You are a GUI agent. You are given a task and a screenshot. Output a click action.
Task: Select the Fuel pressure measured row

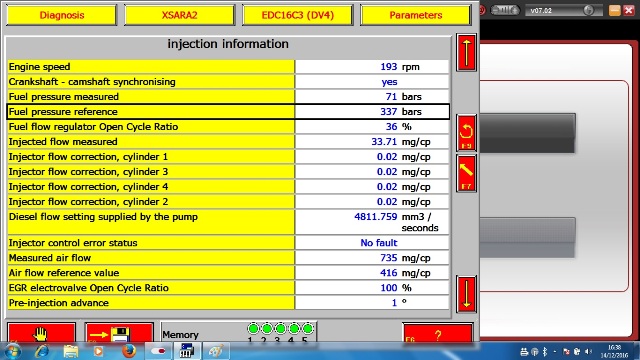pos(229,97)
